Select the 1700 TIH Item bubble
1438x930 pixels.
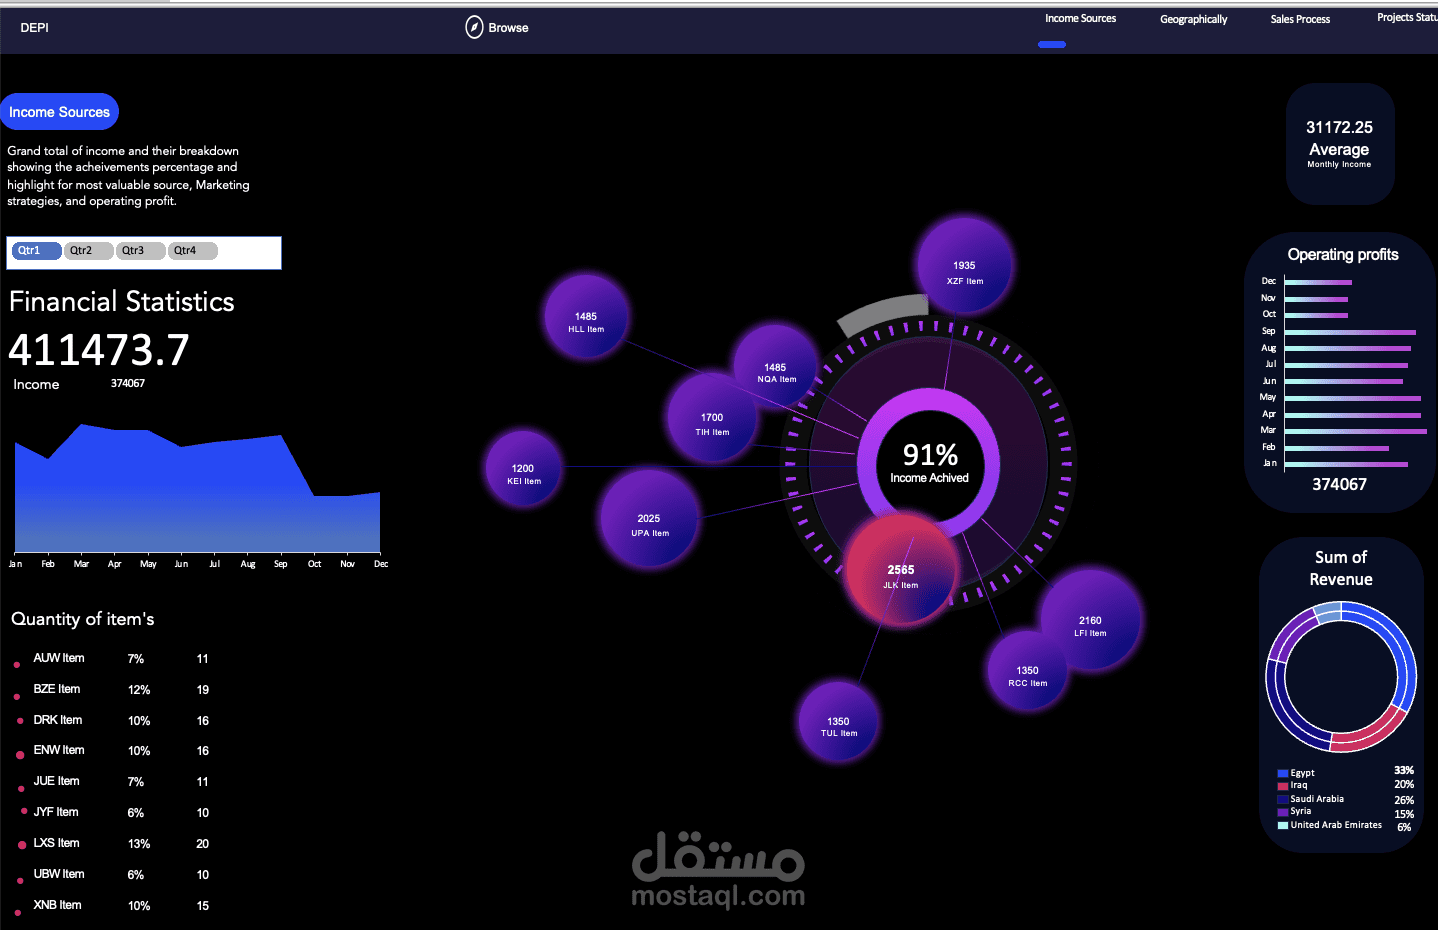tap(712, 418)
